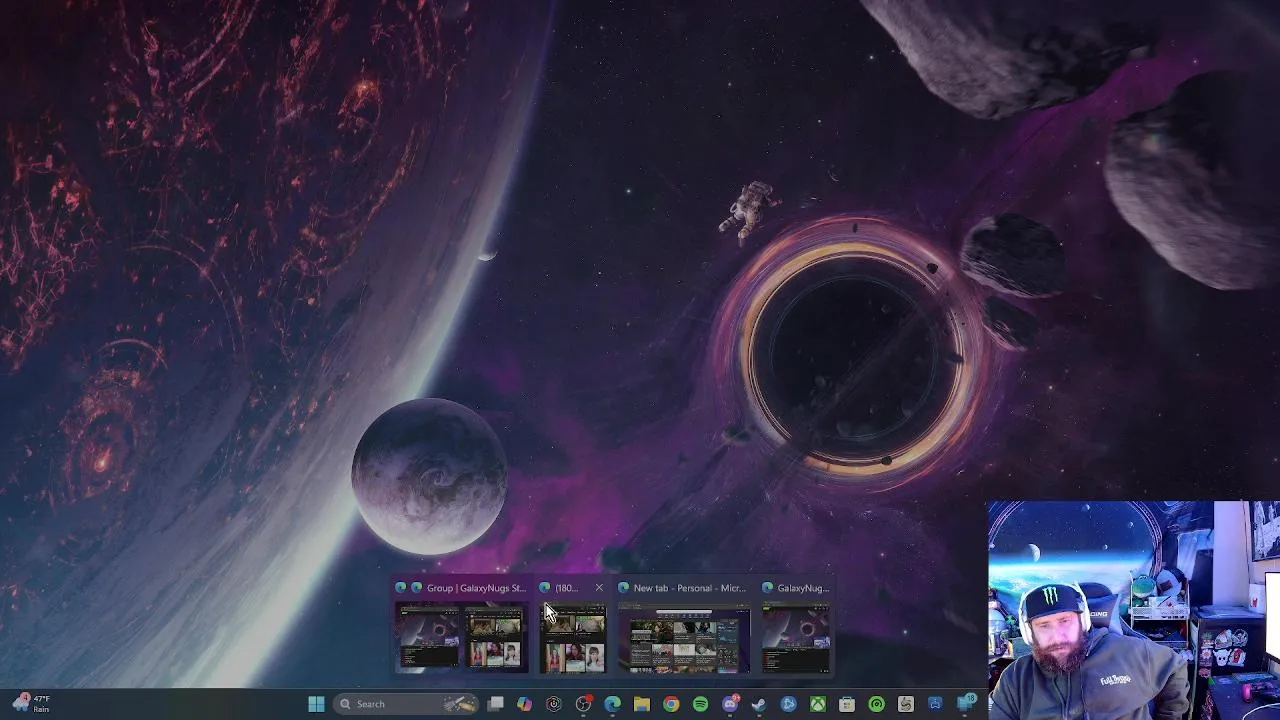Open OBS Studio from the taskbar
The image size is (1280, 720).
(583, 704)
